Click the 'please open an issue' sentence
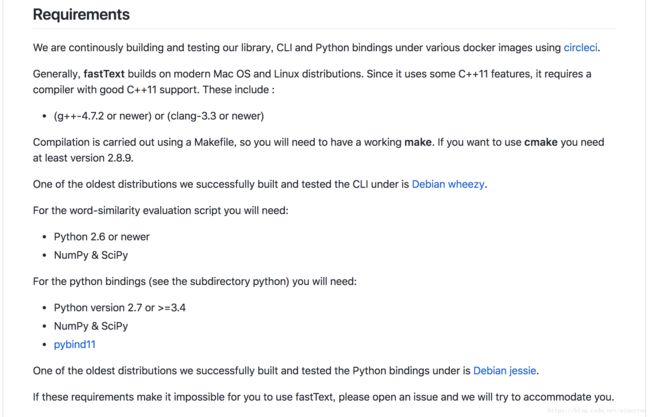 [x=323, y=397]
